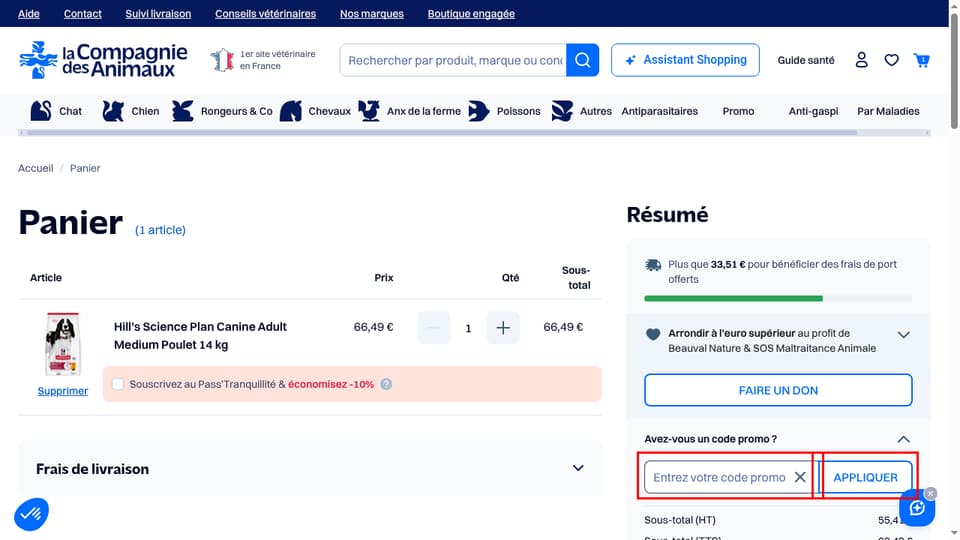Screen dimensions: 960x540
Task: Click the APPLIQUER promo button
Action: (x=865, y=477)
